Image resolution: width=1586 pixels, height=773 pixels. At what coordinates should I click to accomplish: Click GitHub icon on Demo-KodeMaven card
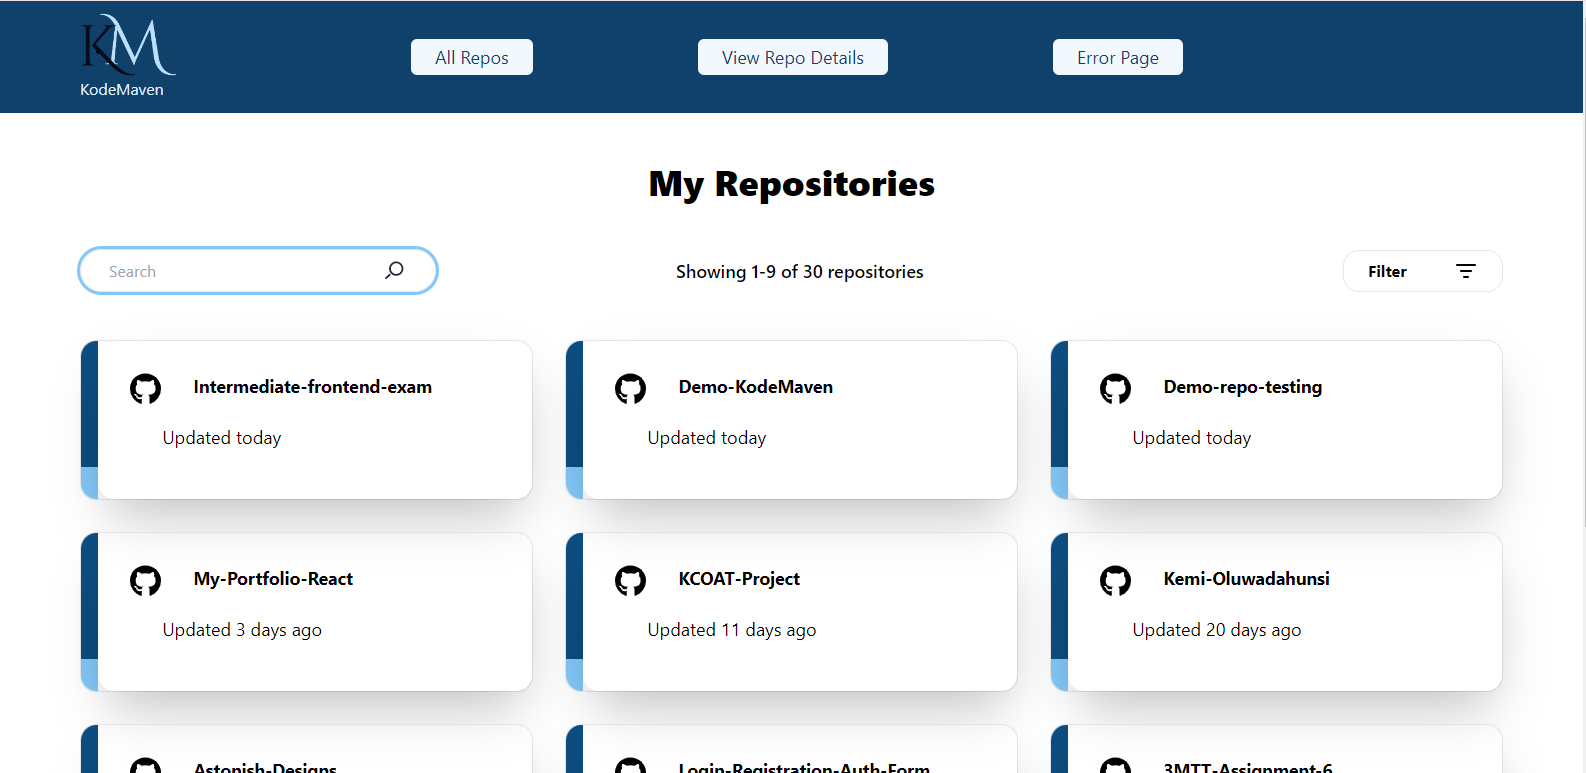click(x=631, y=388)
